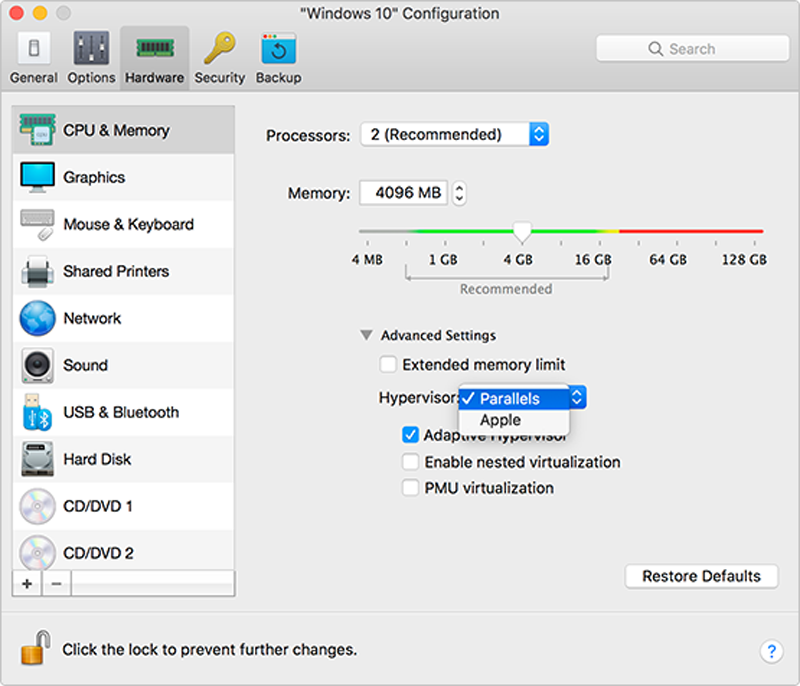Focus the Search field
Image resolution: width=800 pixels, height=686 pixels.
(x=692, y=48)
